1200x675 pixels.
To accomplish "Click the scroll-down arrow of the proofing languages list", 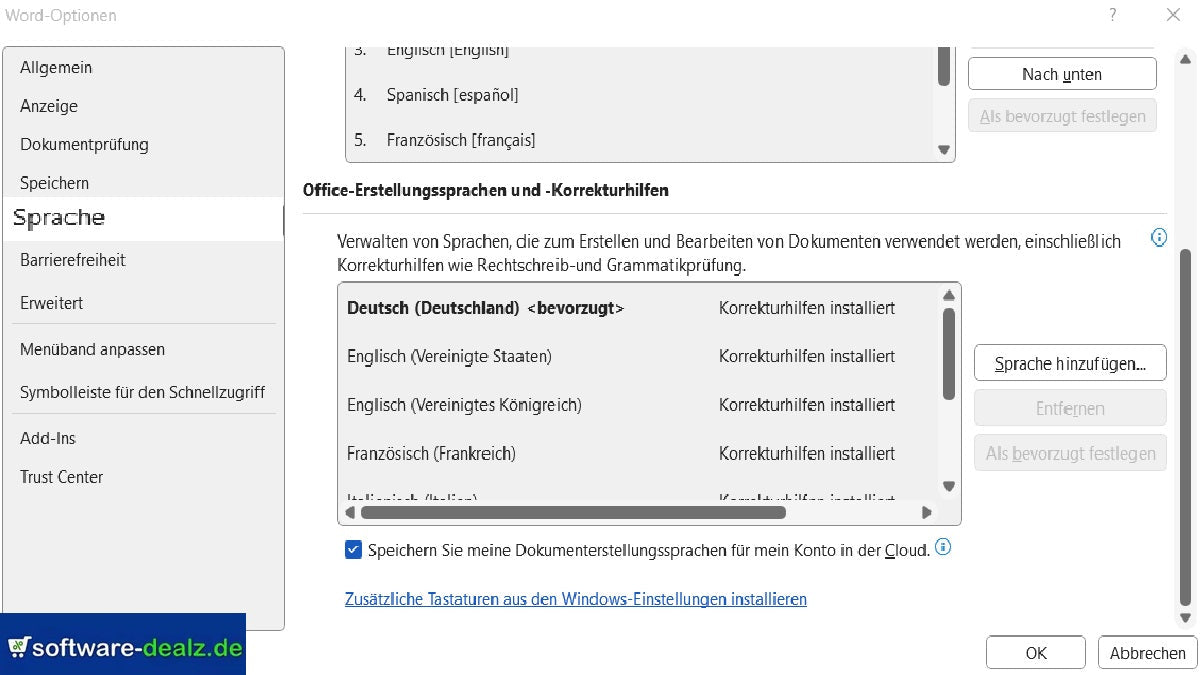I will (x=948, y=486).
